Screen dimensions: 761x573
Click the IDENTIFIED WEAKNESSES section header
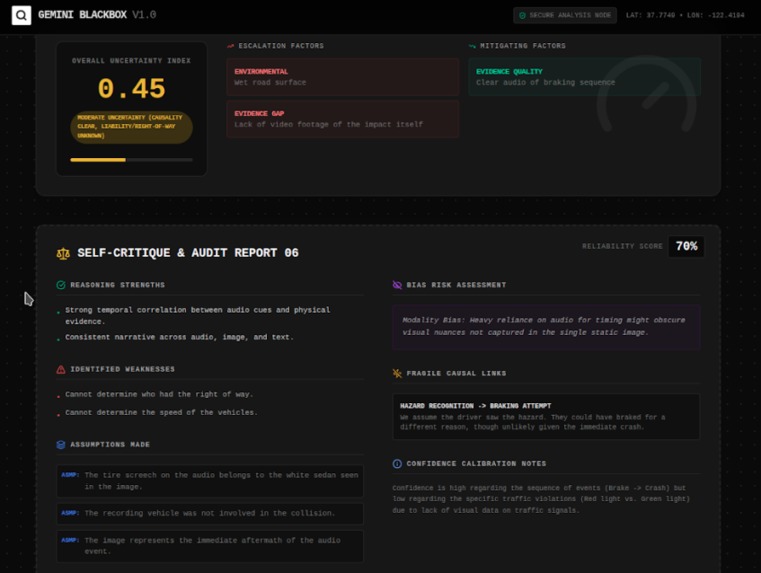pos(122,369)
